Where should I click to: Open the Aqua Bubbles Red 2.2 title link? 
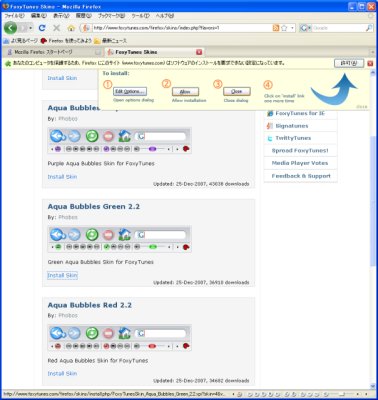pos(90,305)
